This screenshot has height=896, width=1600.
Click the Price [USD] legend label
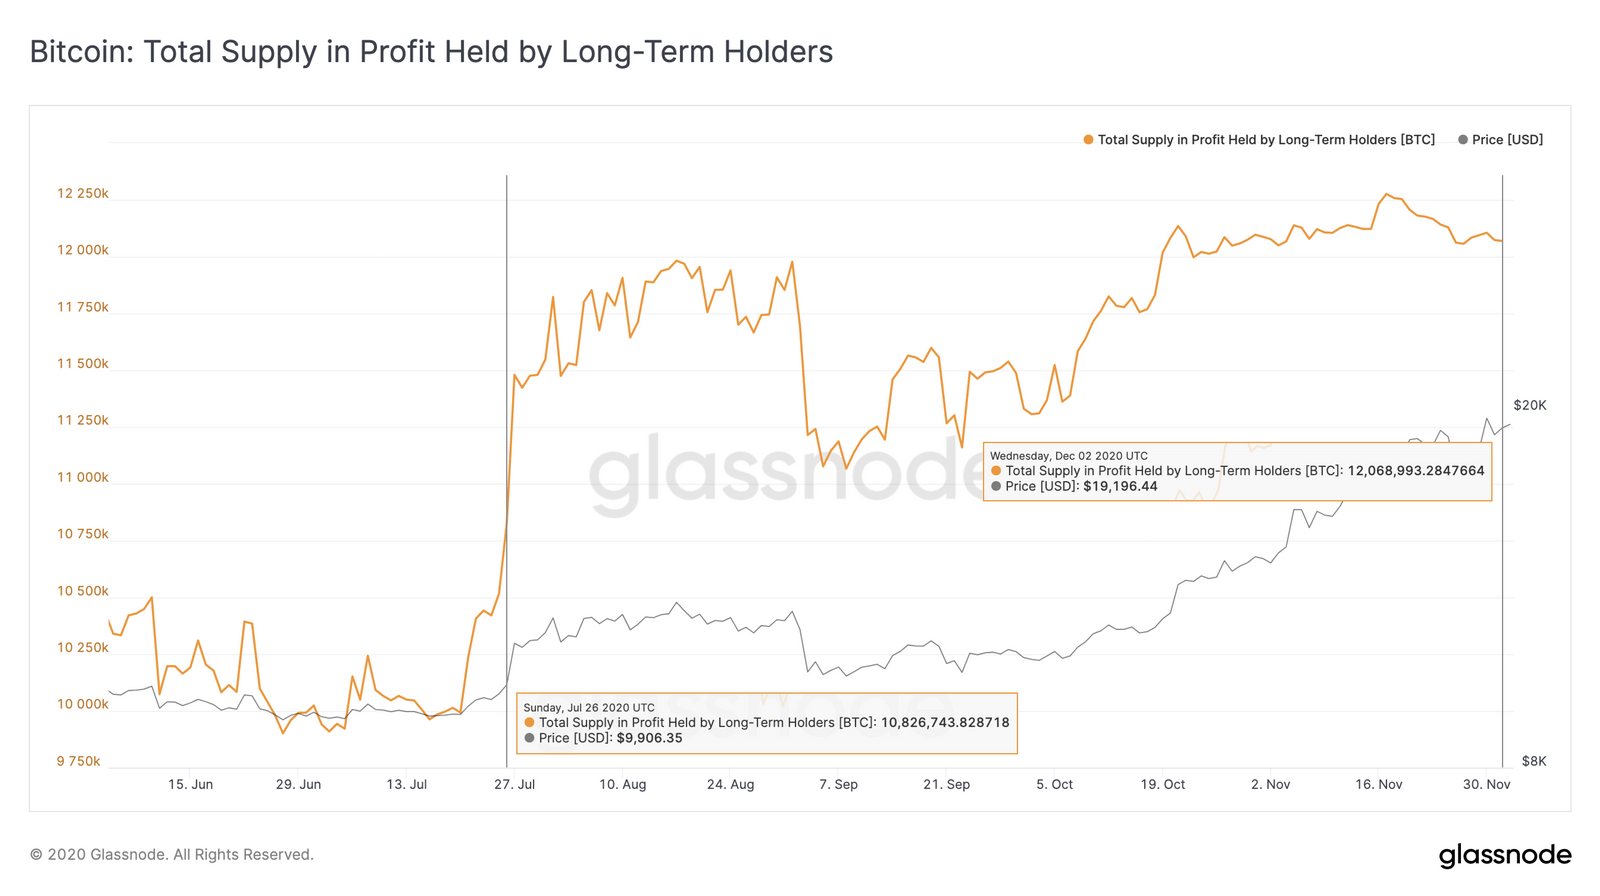(1507, 140)
